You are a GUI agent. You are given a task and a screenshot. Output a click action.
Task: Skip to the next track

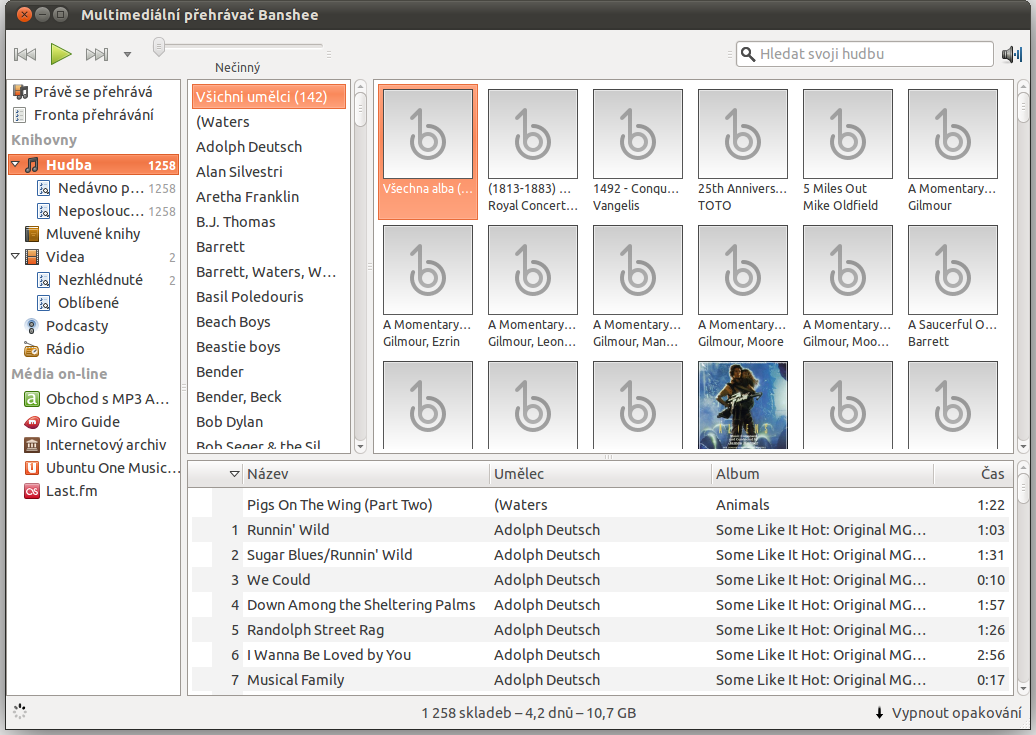(x=96, y=54)
